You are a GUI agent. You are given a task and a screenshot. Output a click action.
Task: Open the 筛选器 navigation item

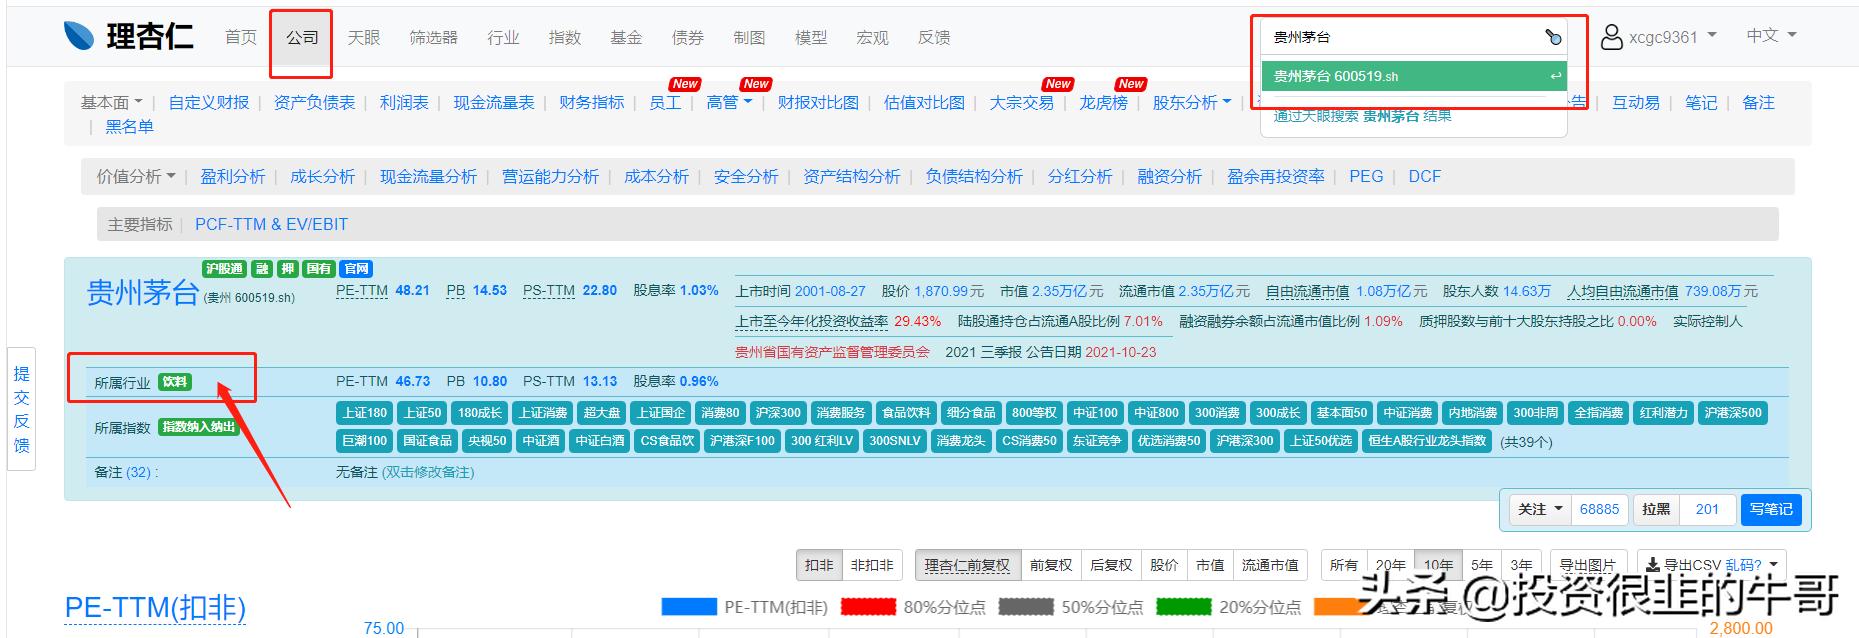[x=433, y=37]
